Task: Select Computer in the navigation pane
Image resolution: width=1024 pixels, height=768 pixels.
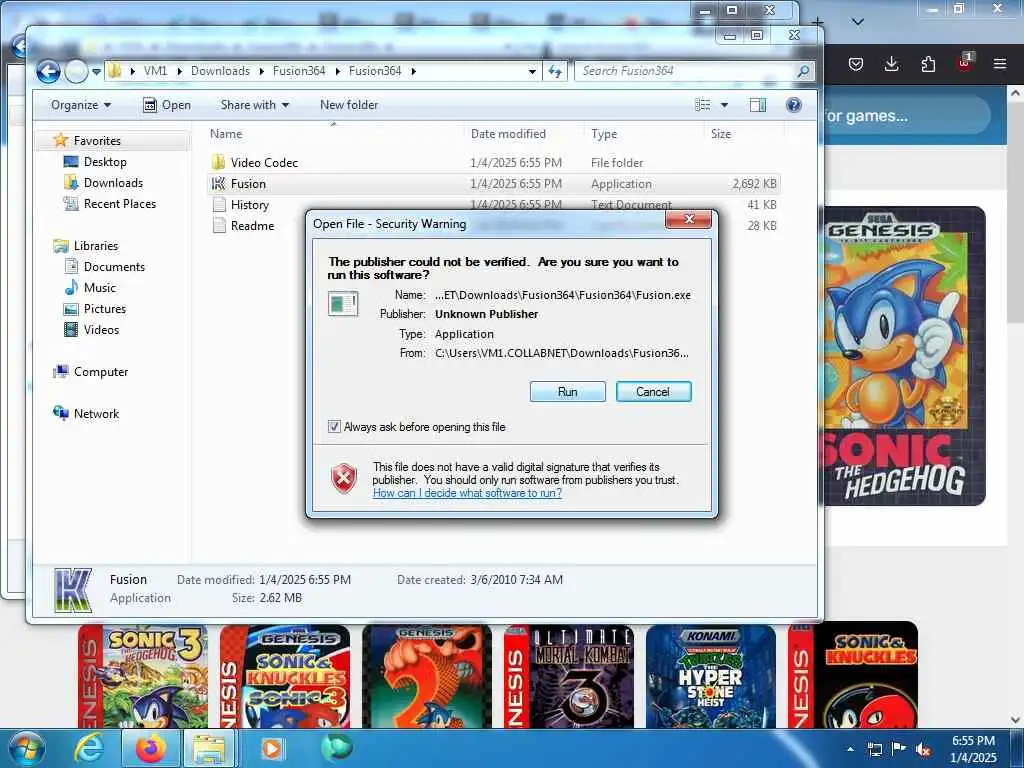Action: coord(101,372)
